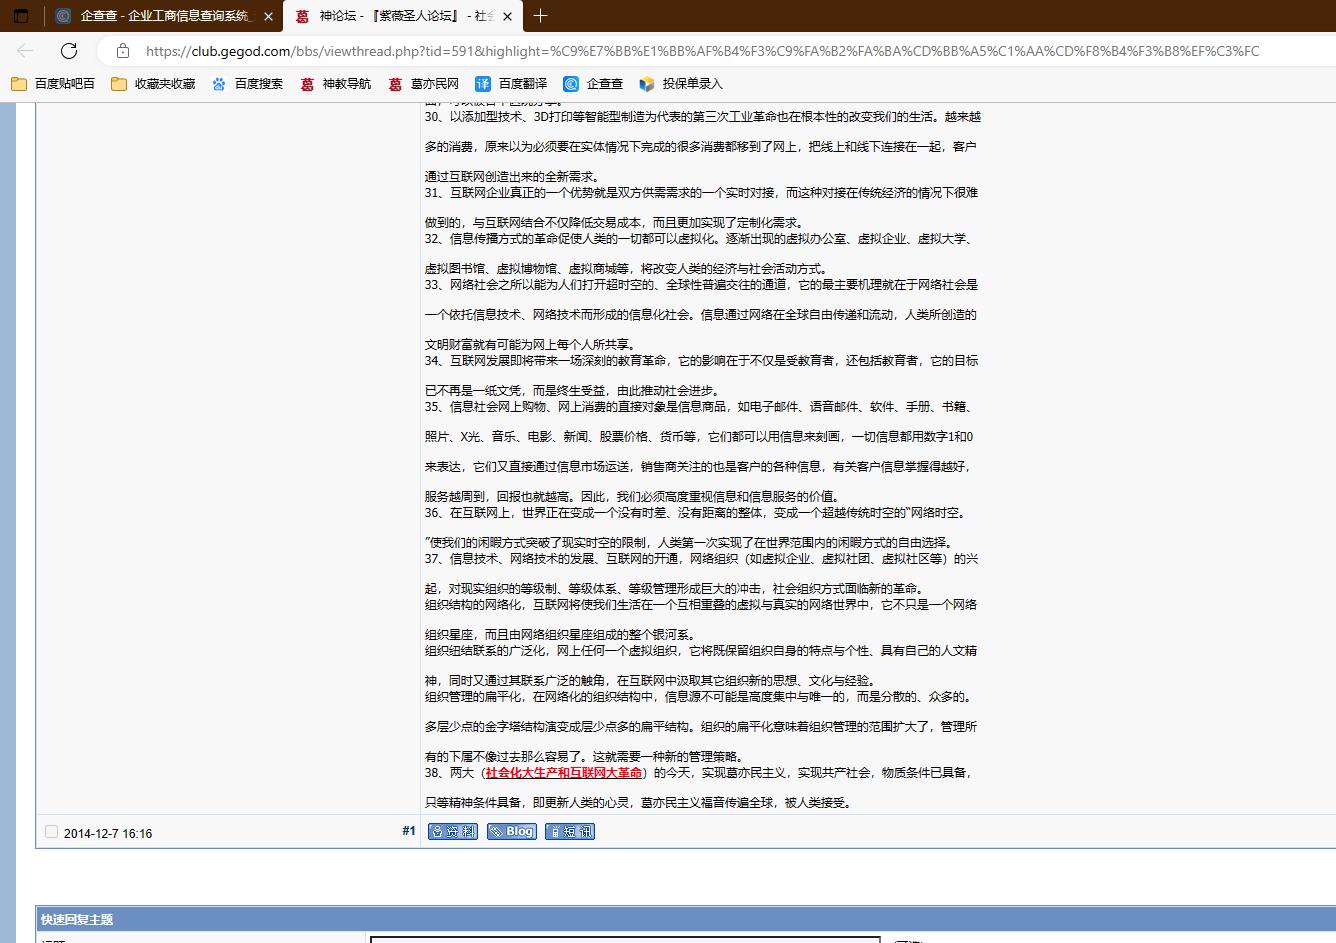Click the back arrow navigation icon

click(x=26, y=51)
